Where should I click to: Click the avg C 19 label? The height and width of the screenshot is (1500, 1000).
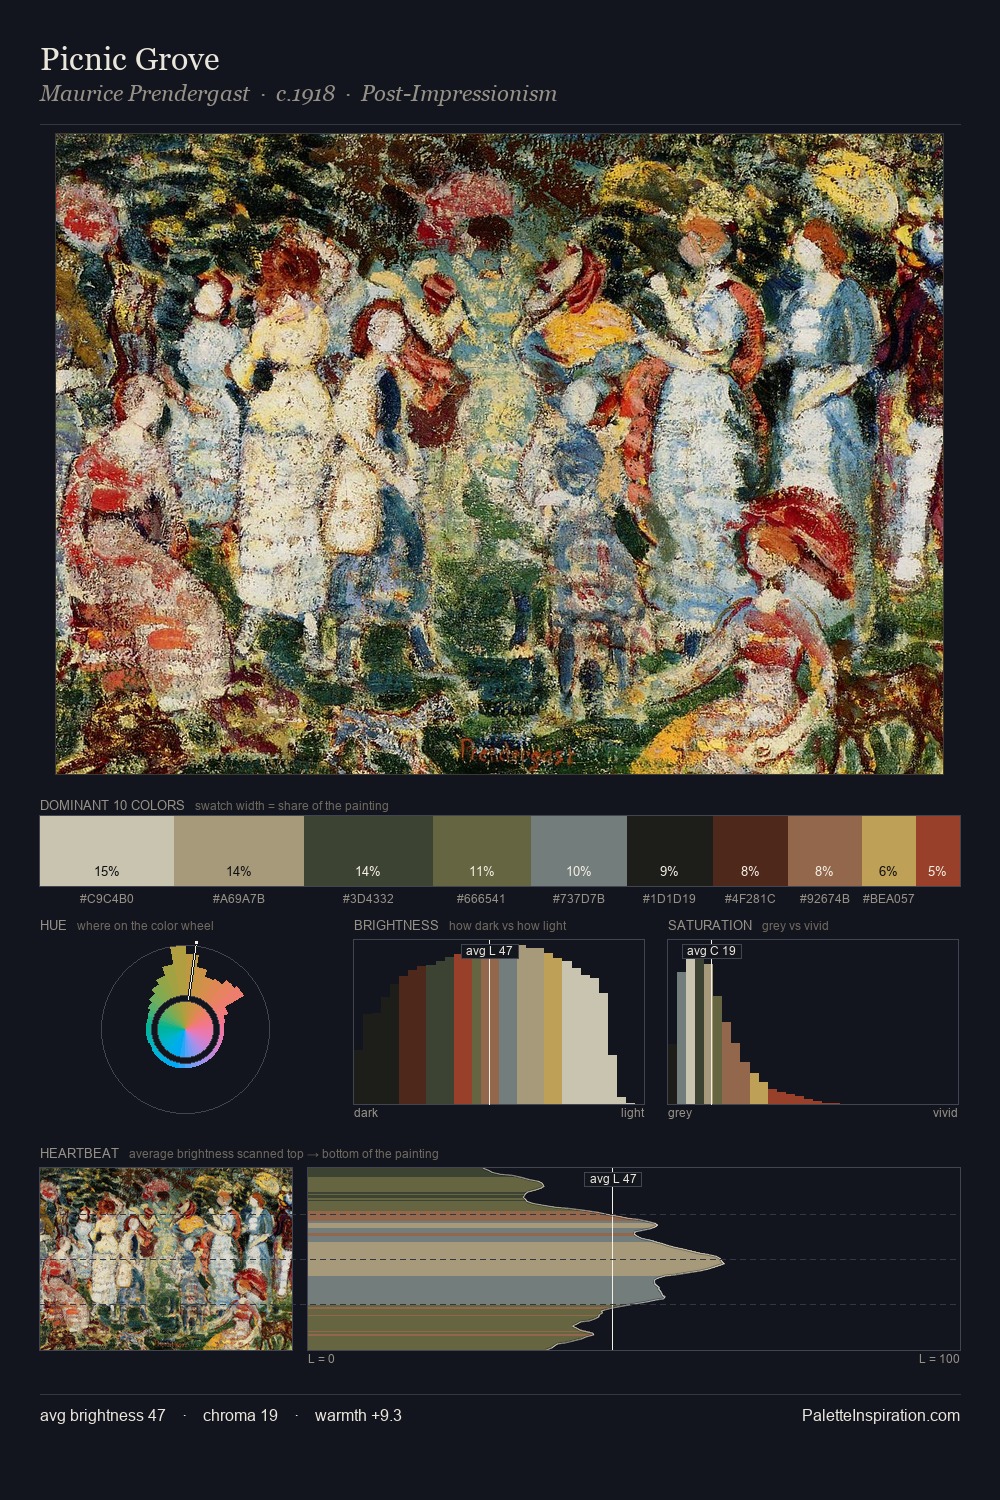pyautogui.click(x=711, y=951)
